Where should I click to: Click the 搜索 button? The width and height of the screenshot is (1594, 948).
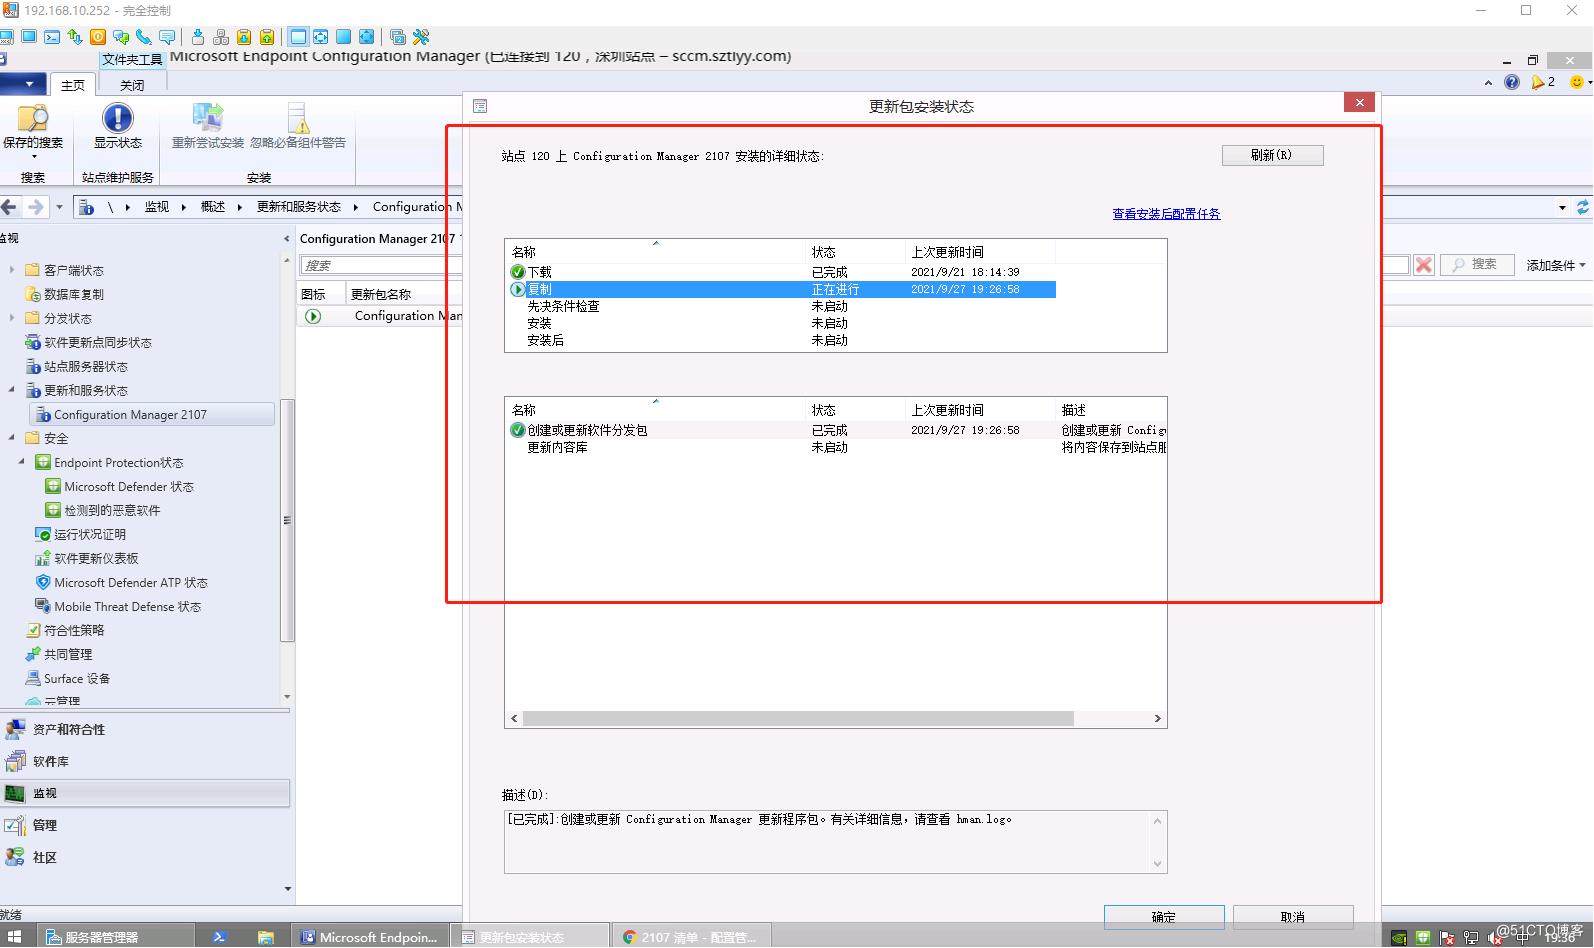tap(1475, 265)
